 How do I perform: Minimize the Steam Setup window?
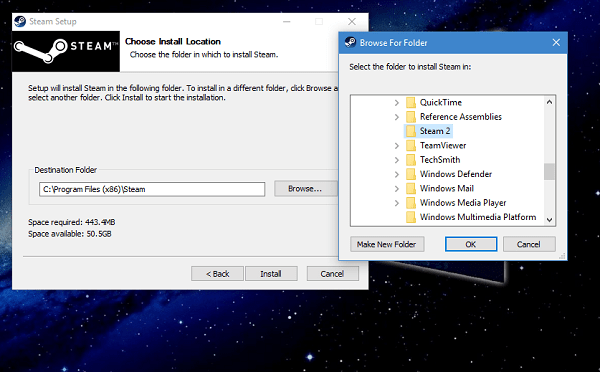click(287, 21)
